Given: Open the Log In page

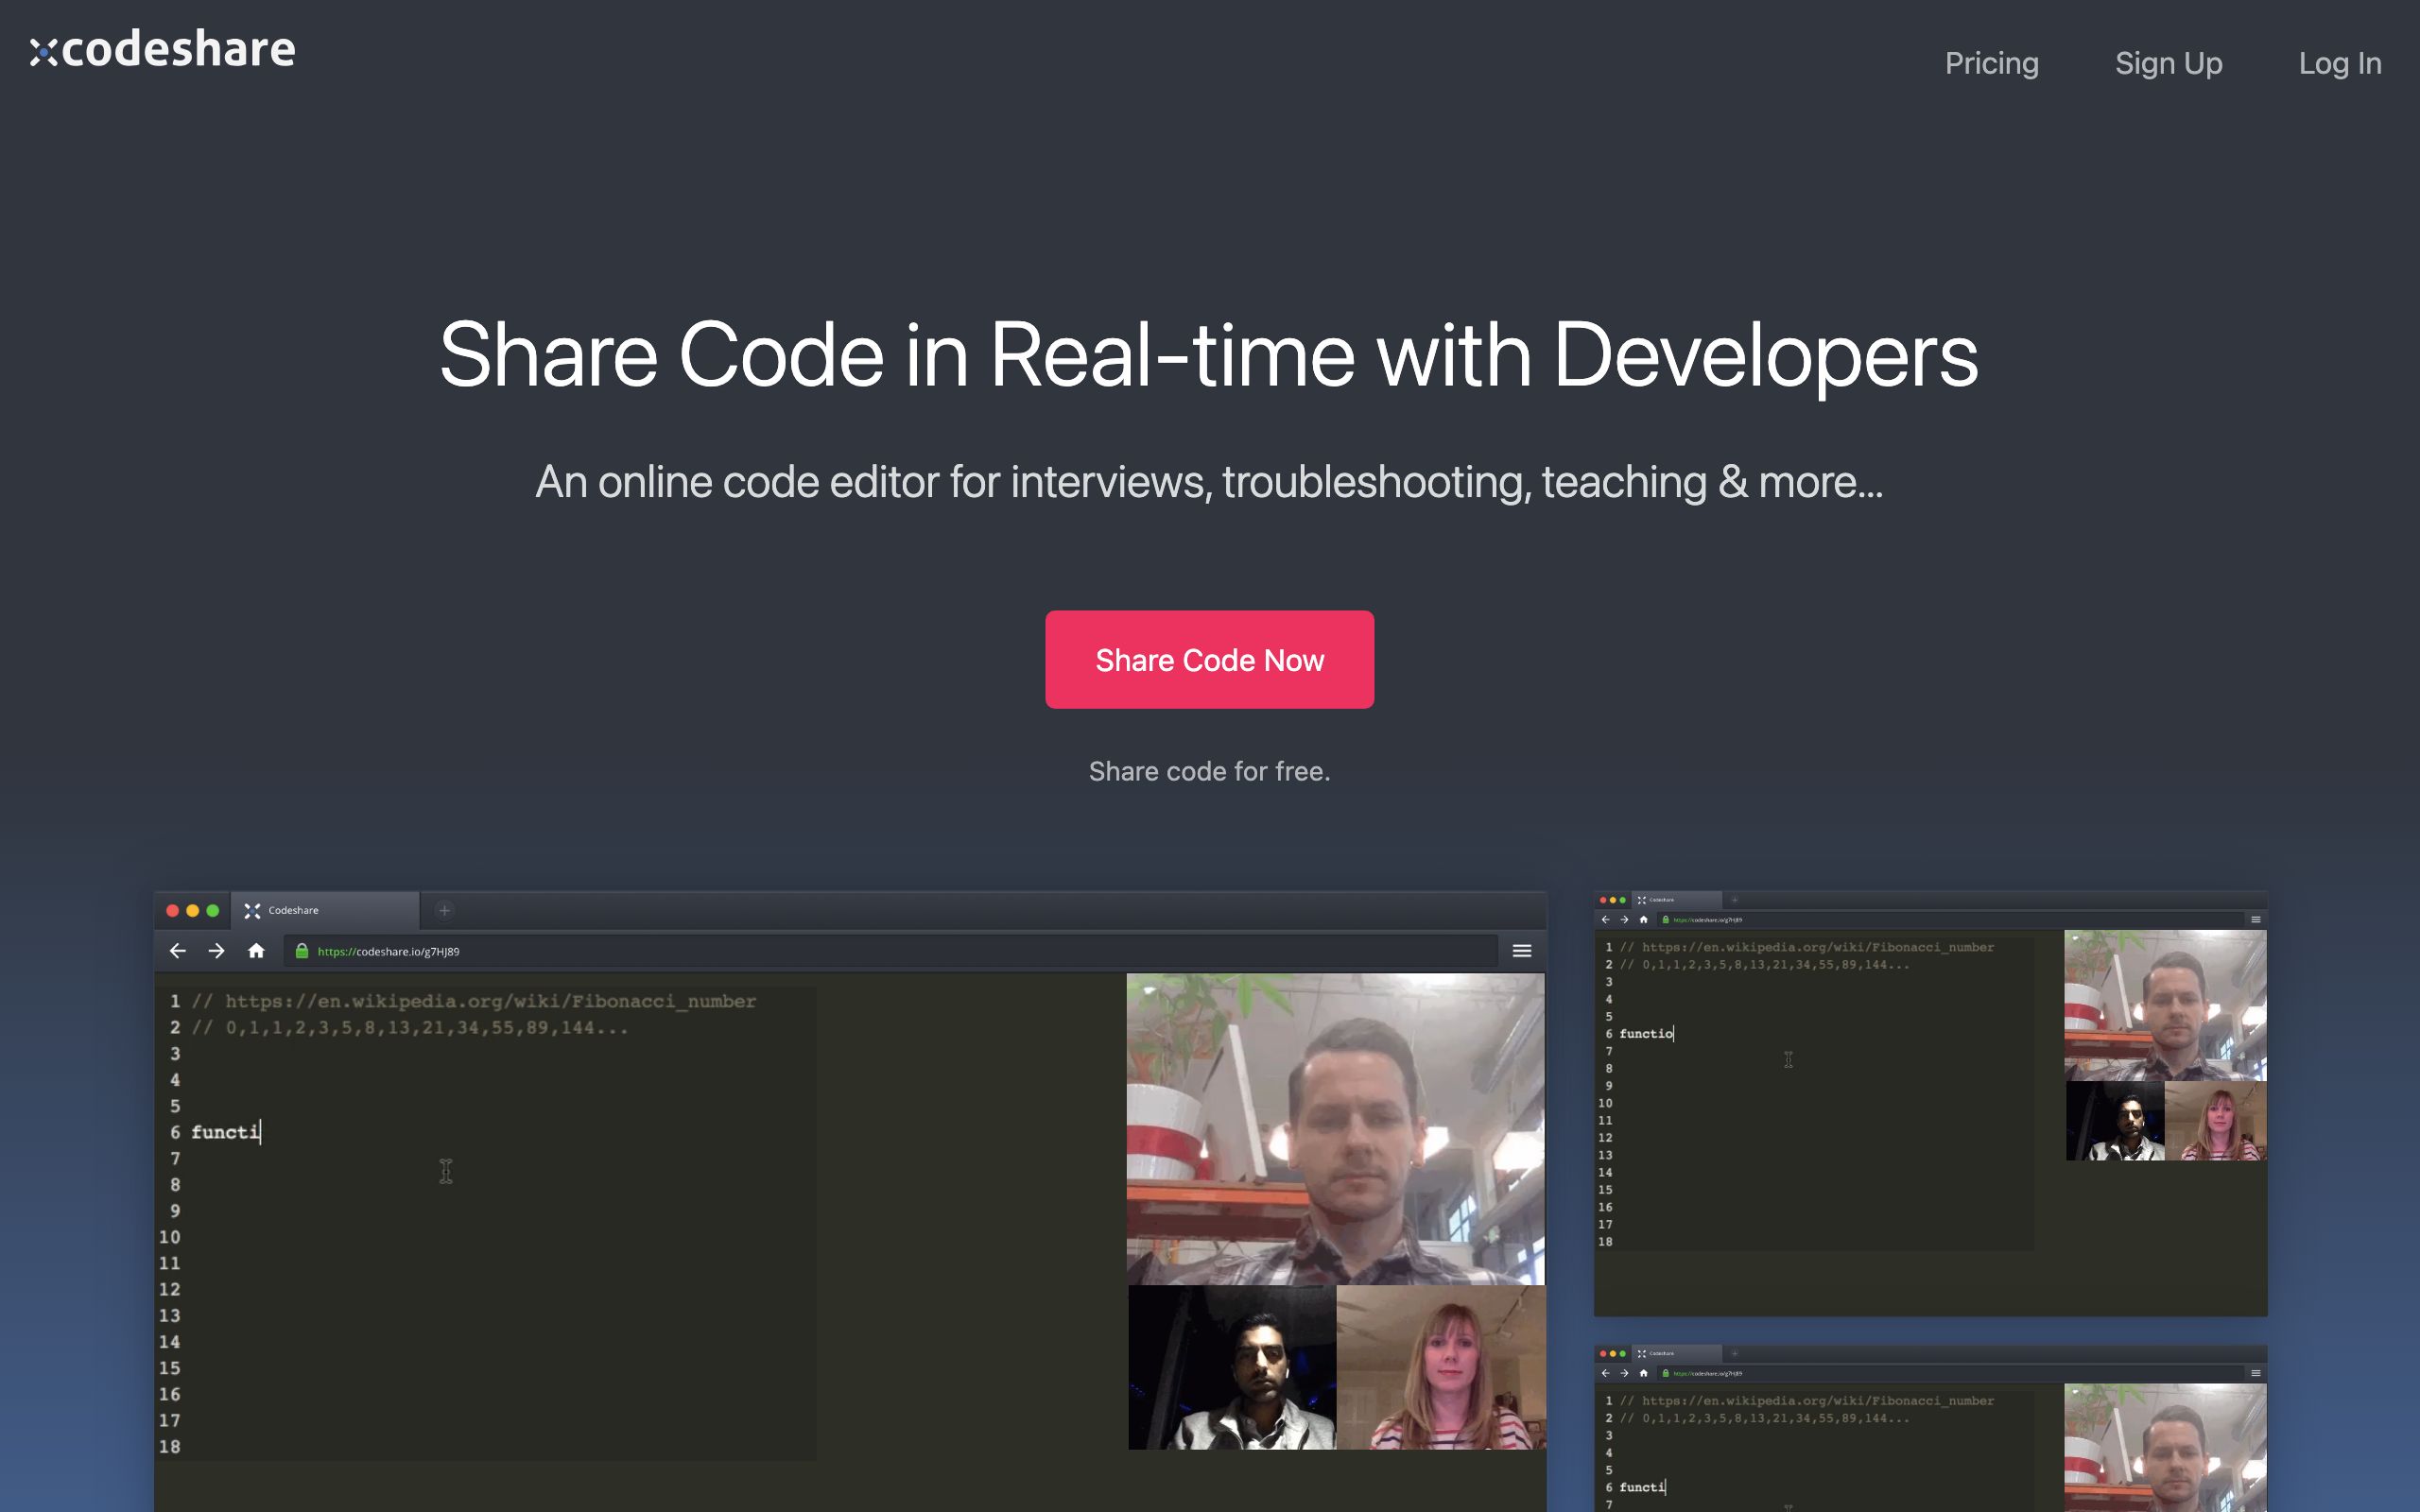Looking at the screenshot, I should click(x=2339, y=63).
